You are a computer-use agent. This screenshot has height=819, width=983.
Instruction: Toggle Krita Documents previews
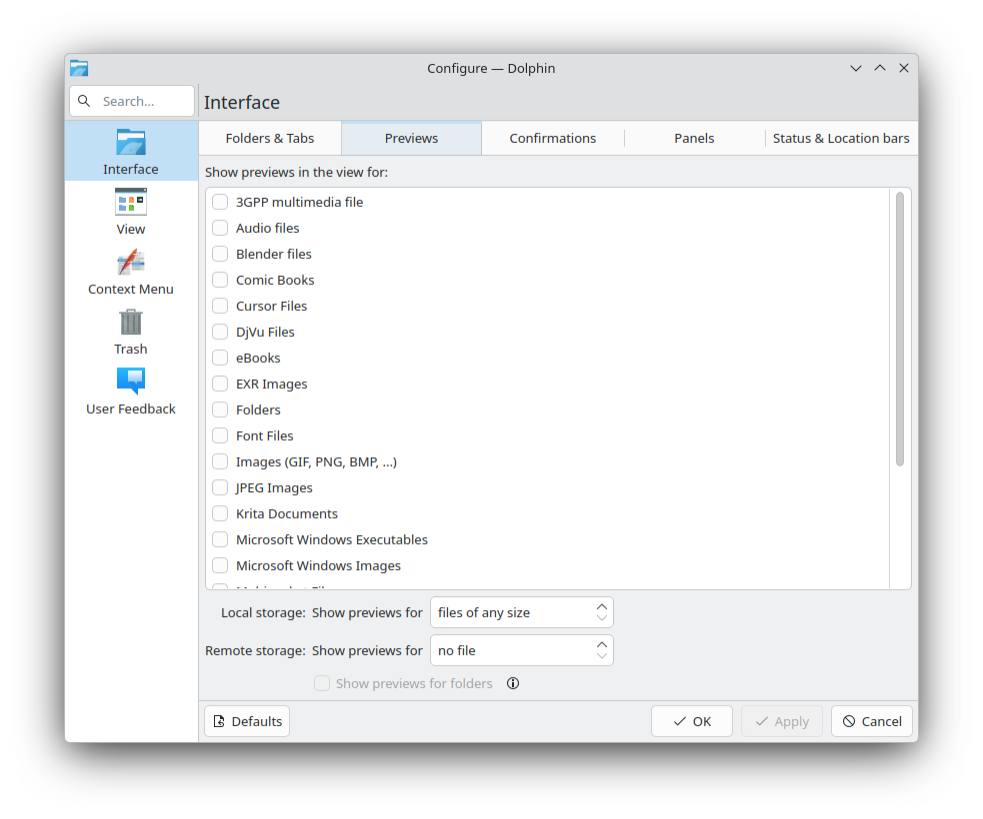click(x=220, y=513)
